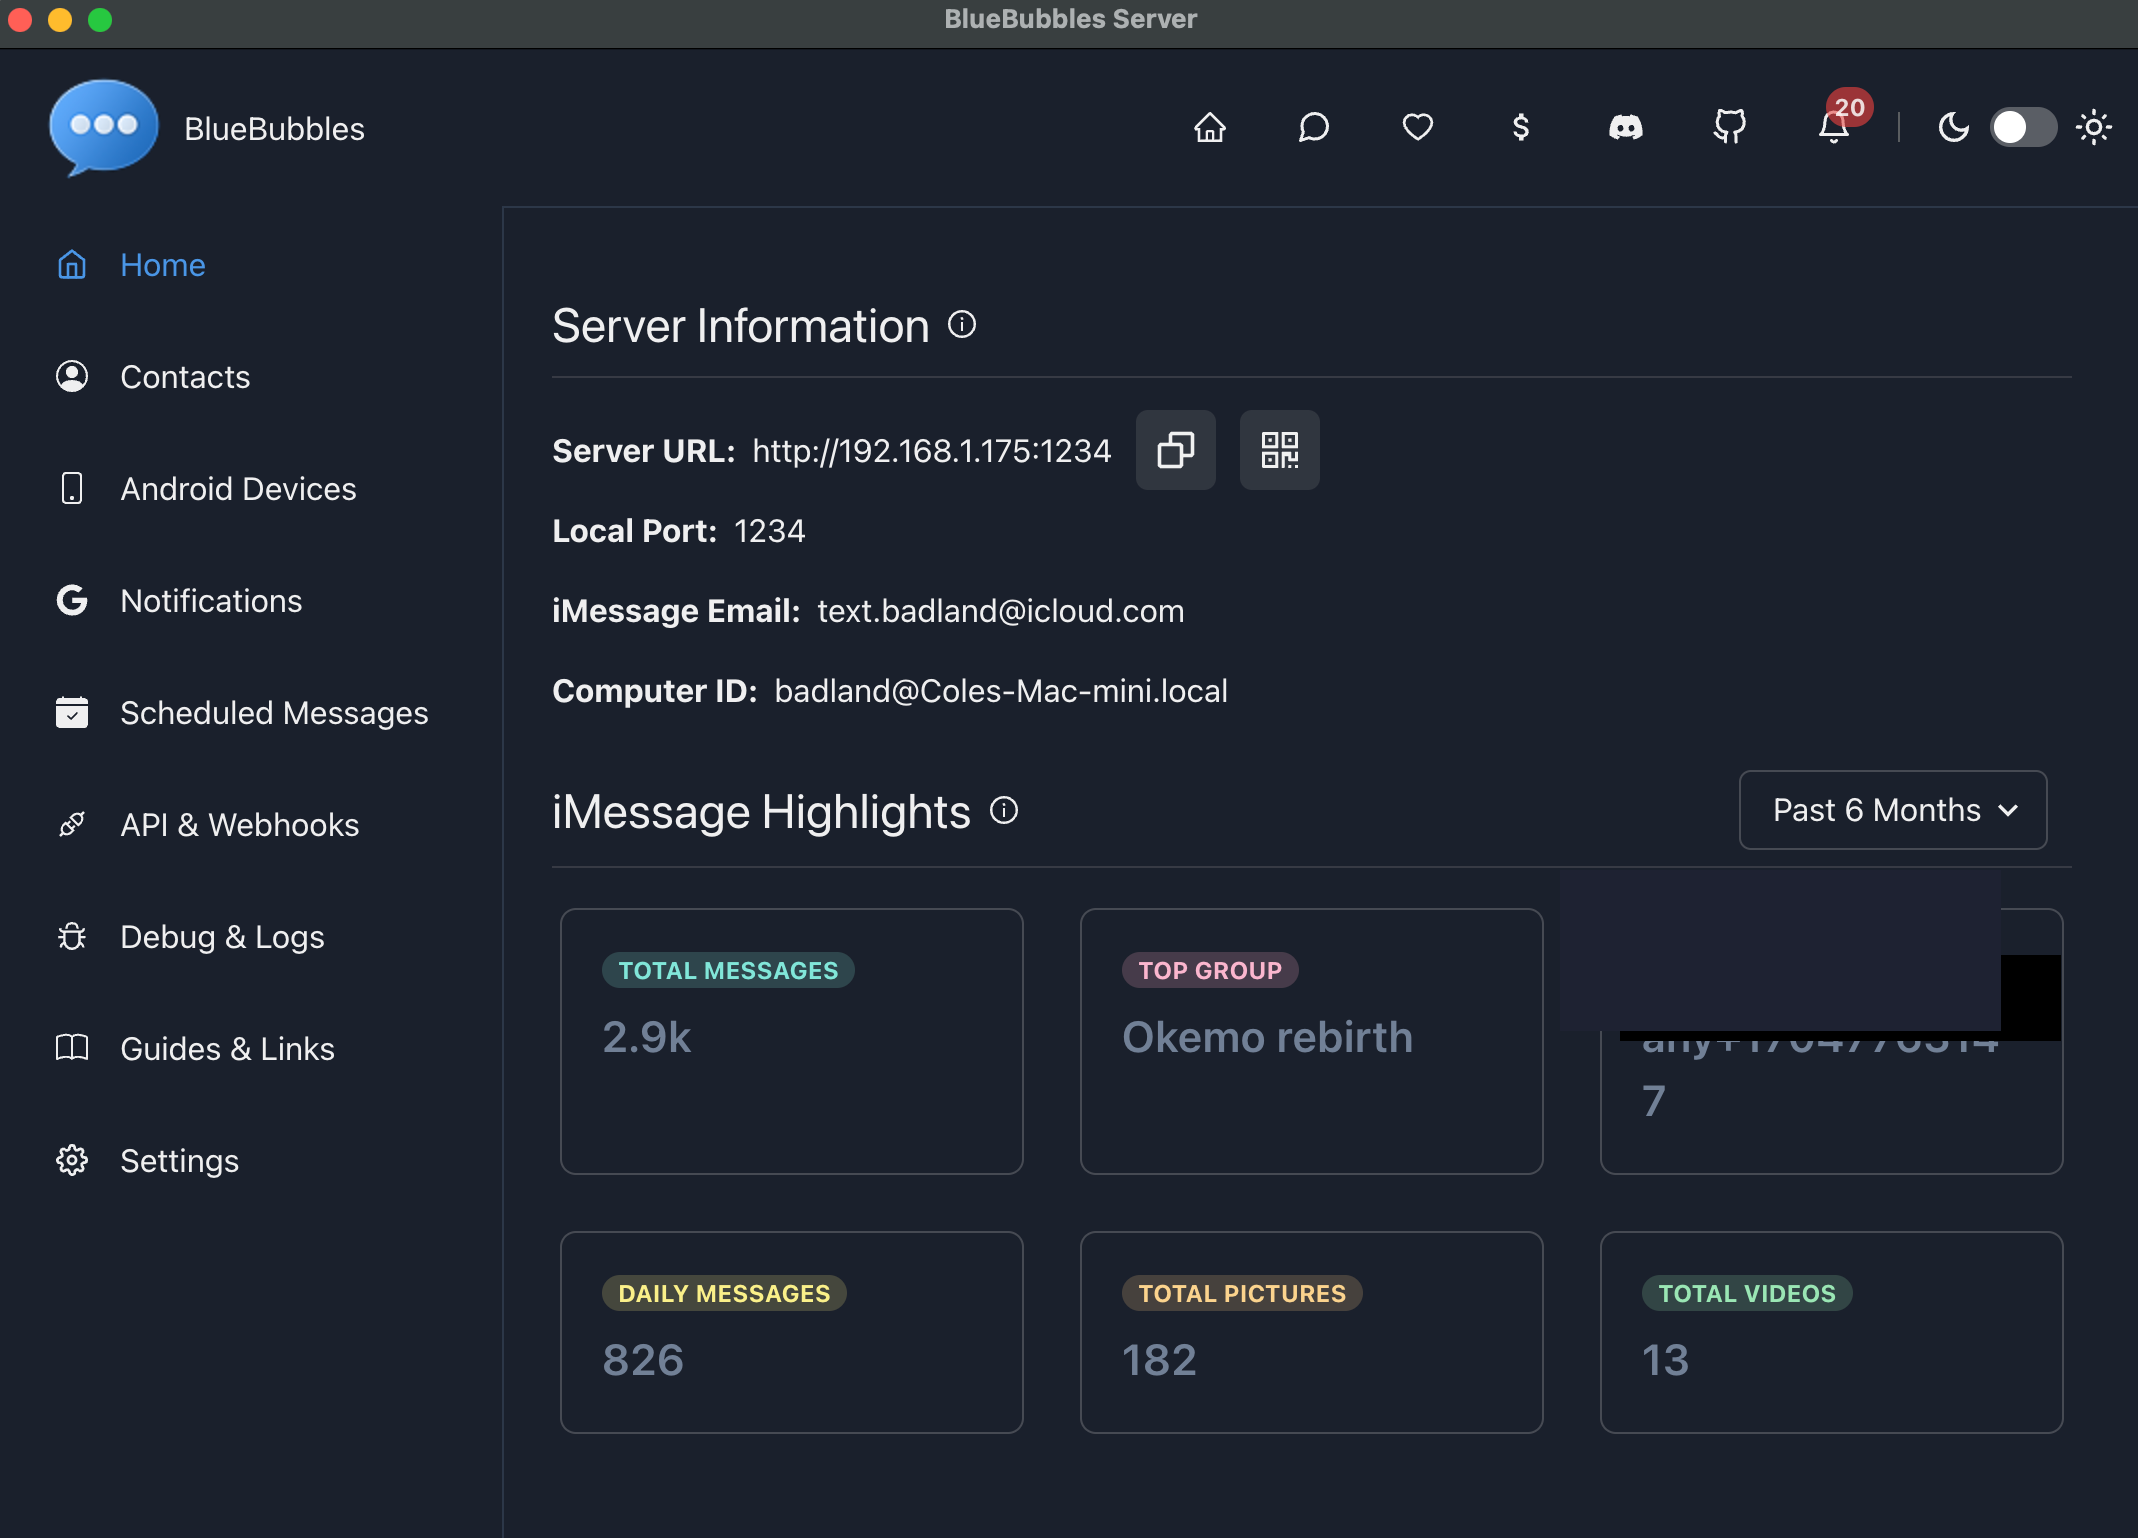Open the QR code for the server URL
The height and width of the screenshot is (1538, 2138).
coord(1280,450)
